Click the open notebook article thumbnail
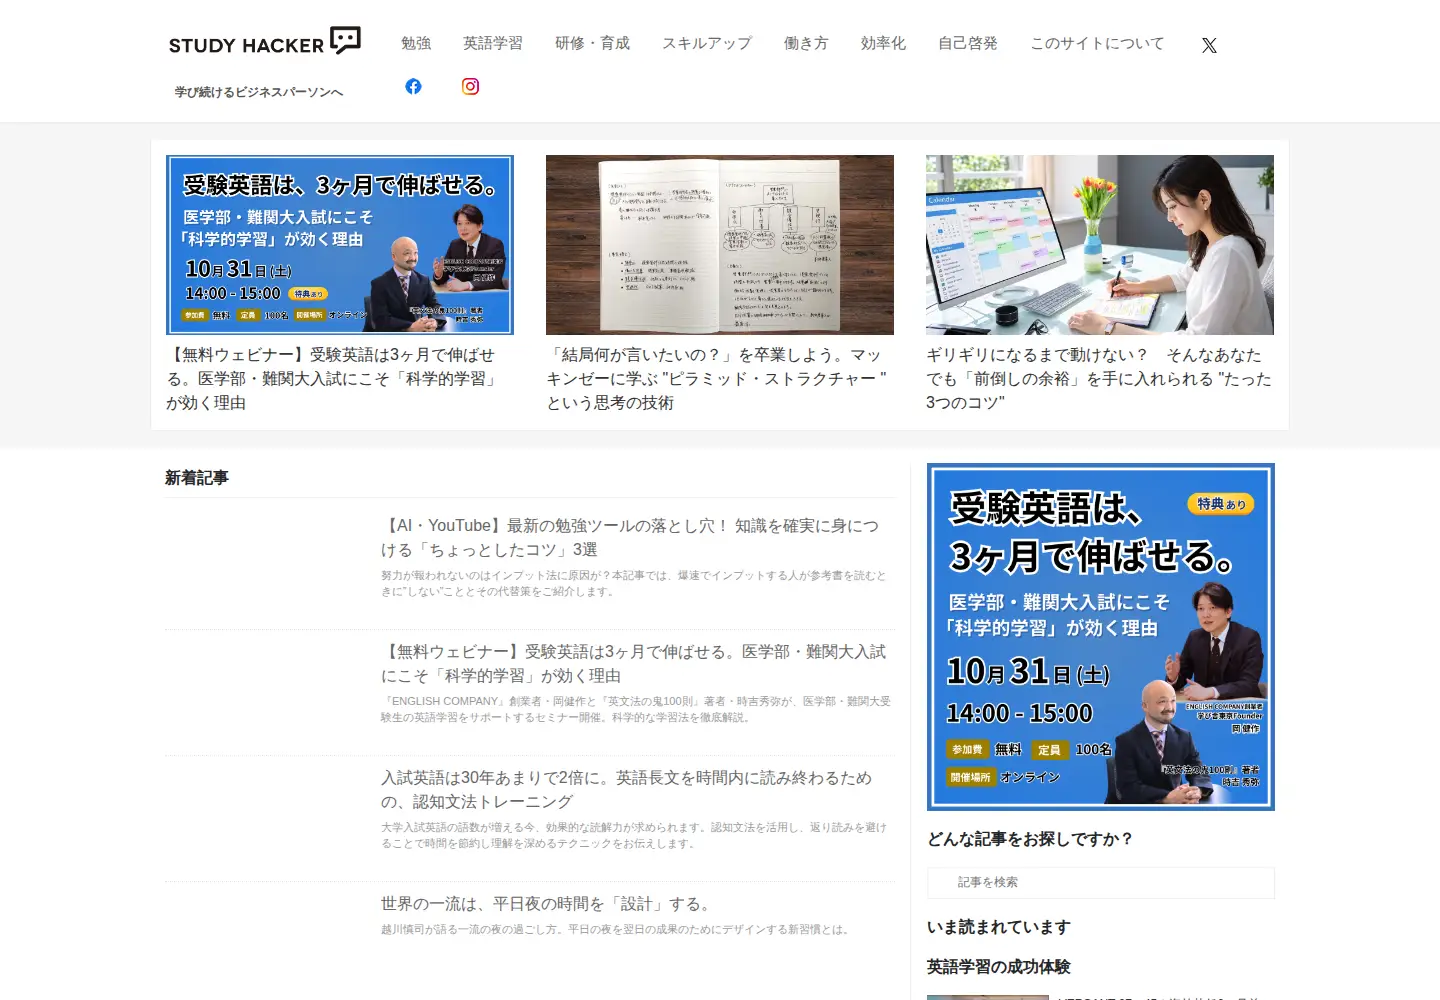This screenshot has width=1440, height=1000. click(720, 245)
